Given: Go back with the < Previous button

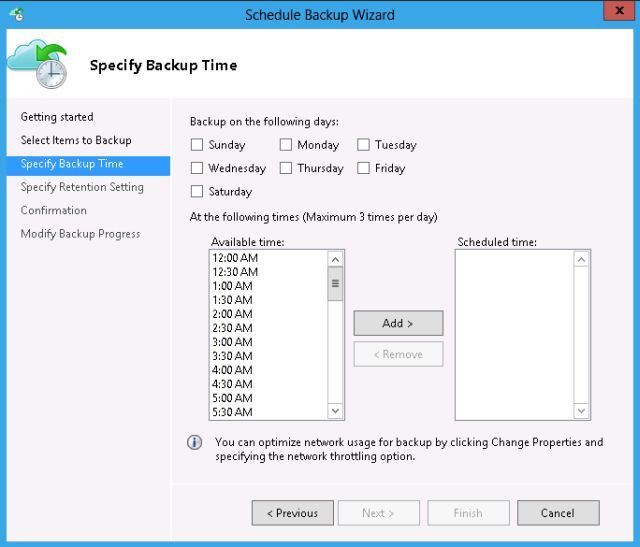Looking at the screenshot, I should pos(293,513).
